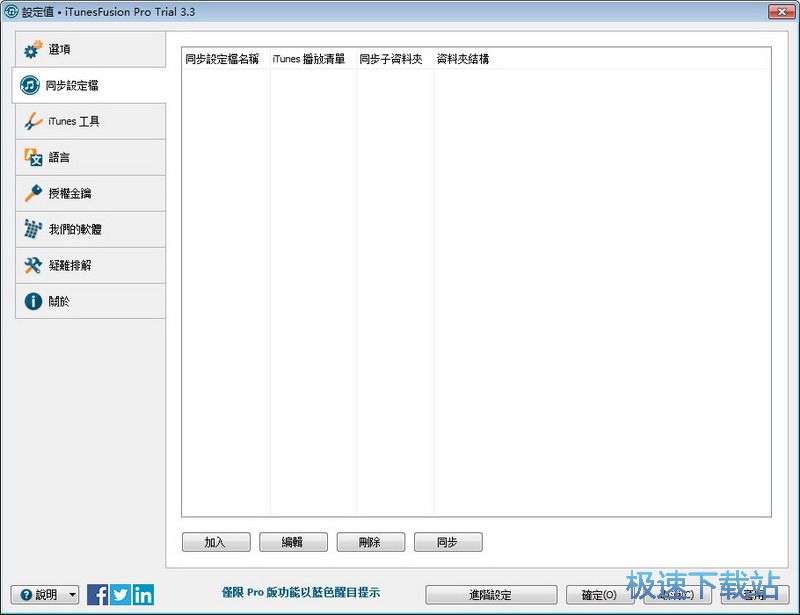Screen dimensions: 800x615
Task: Open the LinkedIn icon
Action: click(x=140, y=594)
